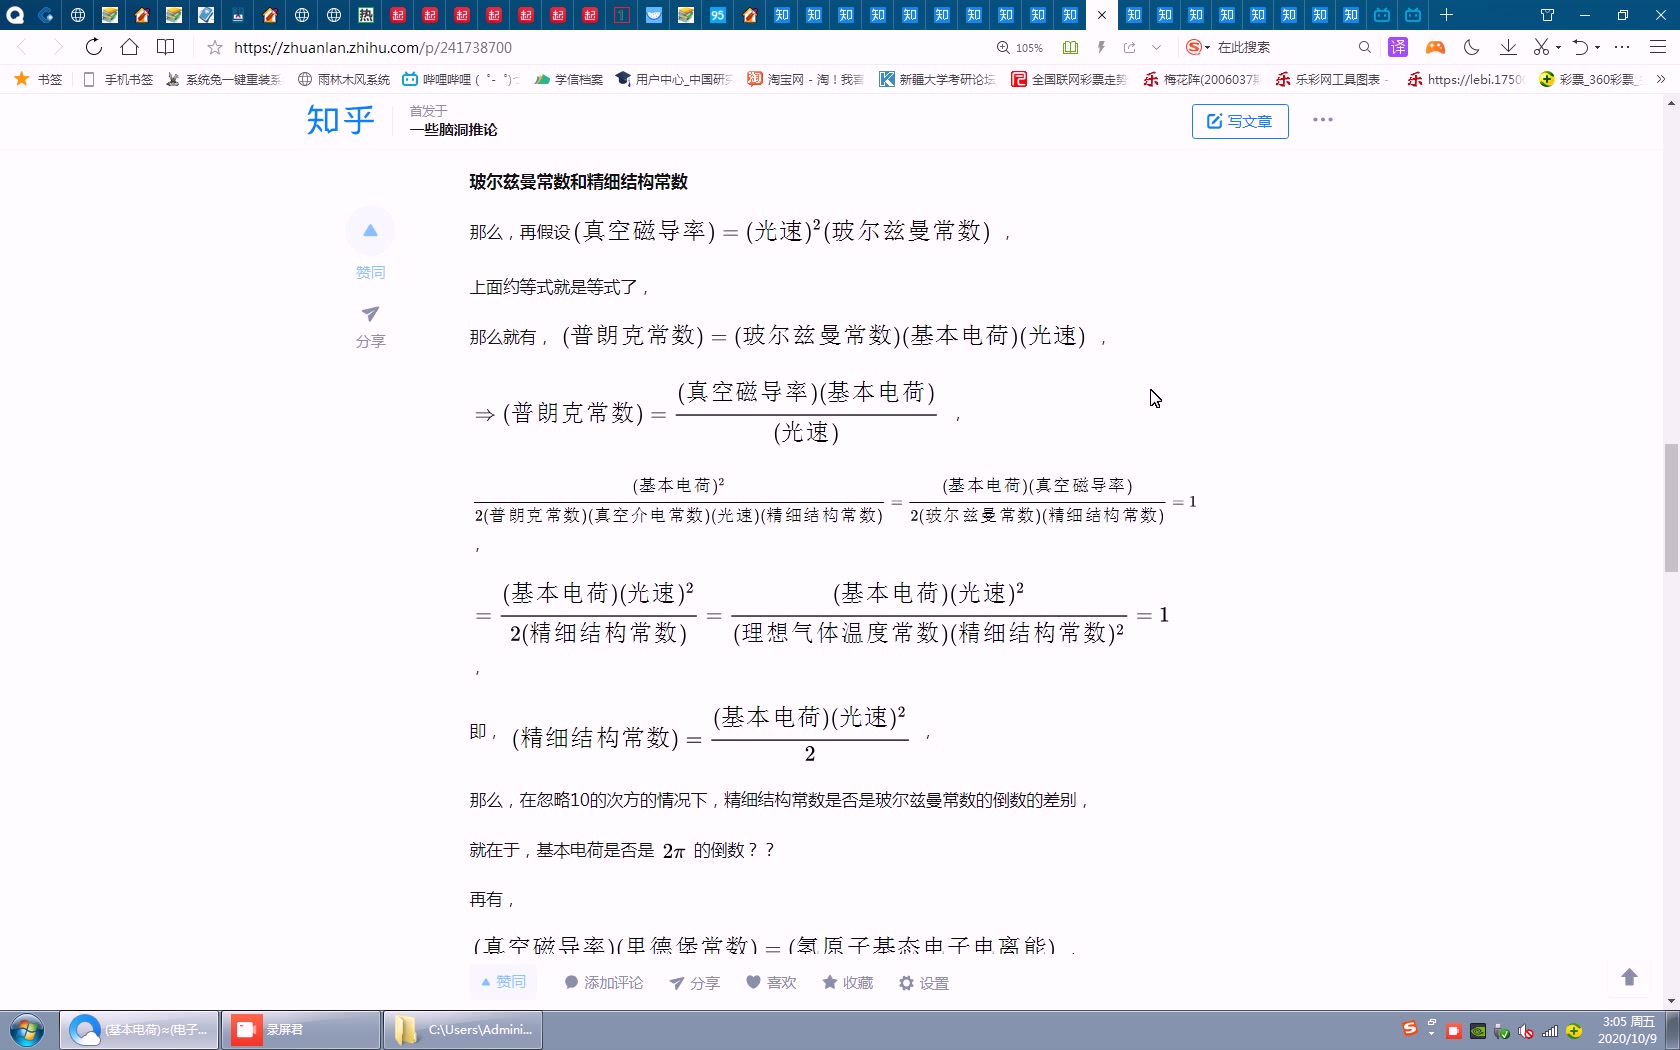Bookmark page with the star icon

(214, 48)
